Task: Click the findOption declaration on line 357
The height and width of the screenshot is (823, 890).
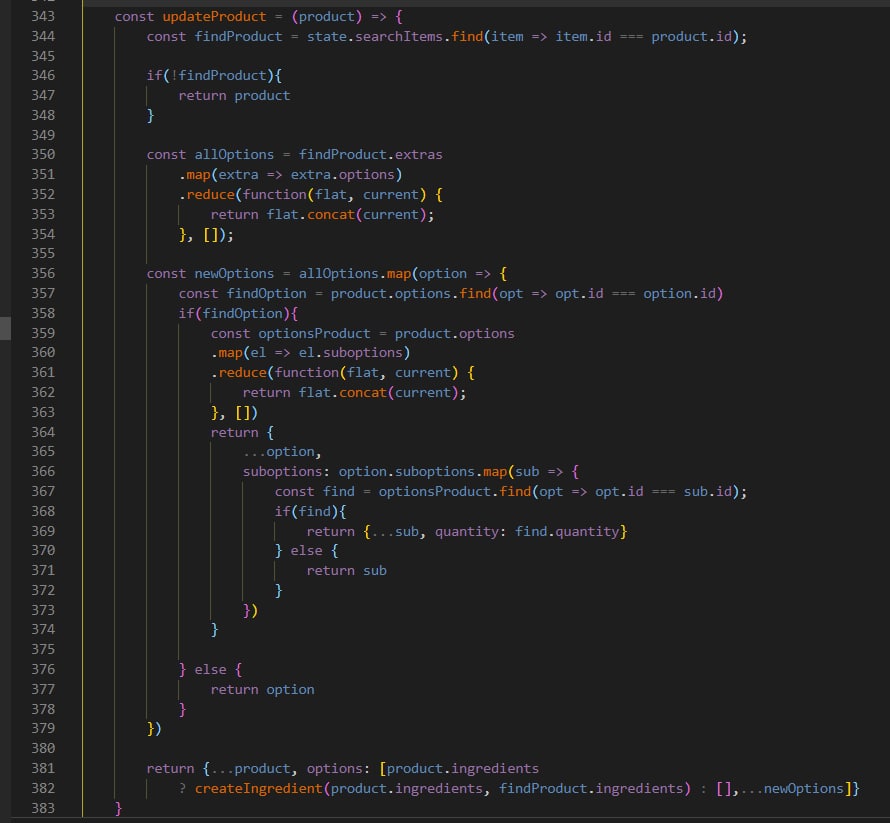Action: 266,293
